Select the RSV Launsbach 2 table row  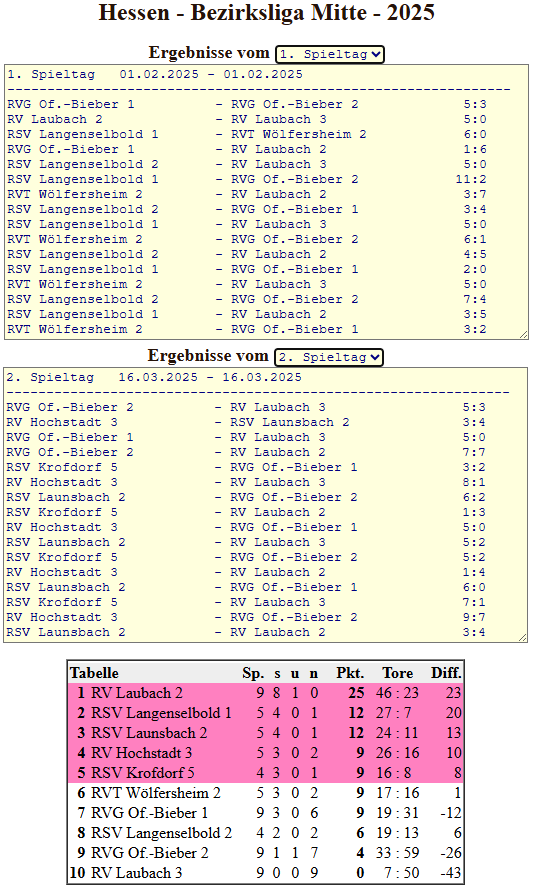coord(266,733)
